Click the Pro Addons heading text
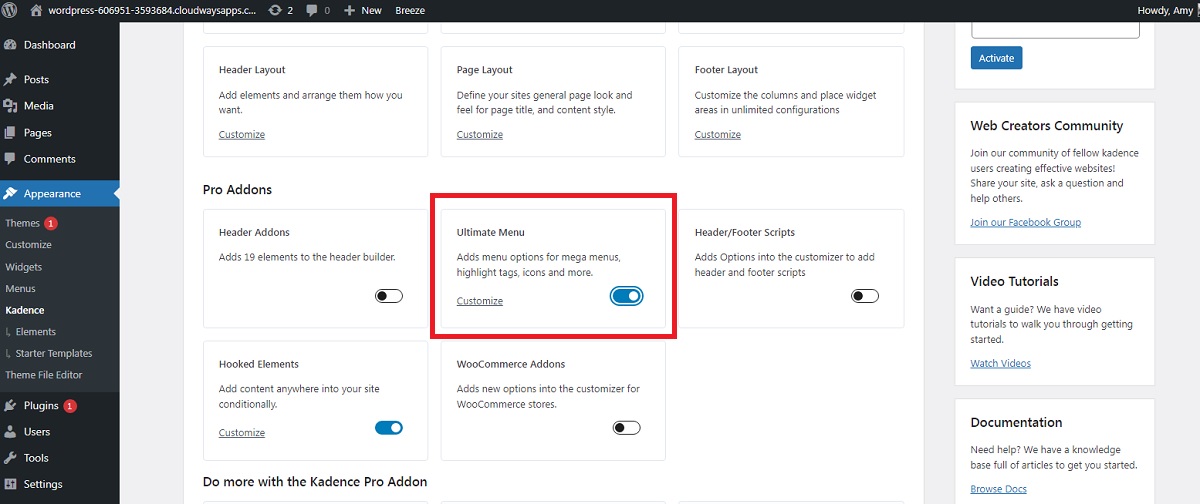The height and width of the screenshot is (504, 1200). point(237,189)
